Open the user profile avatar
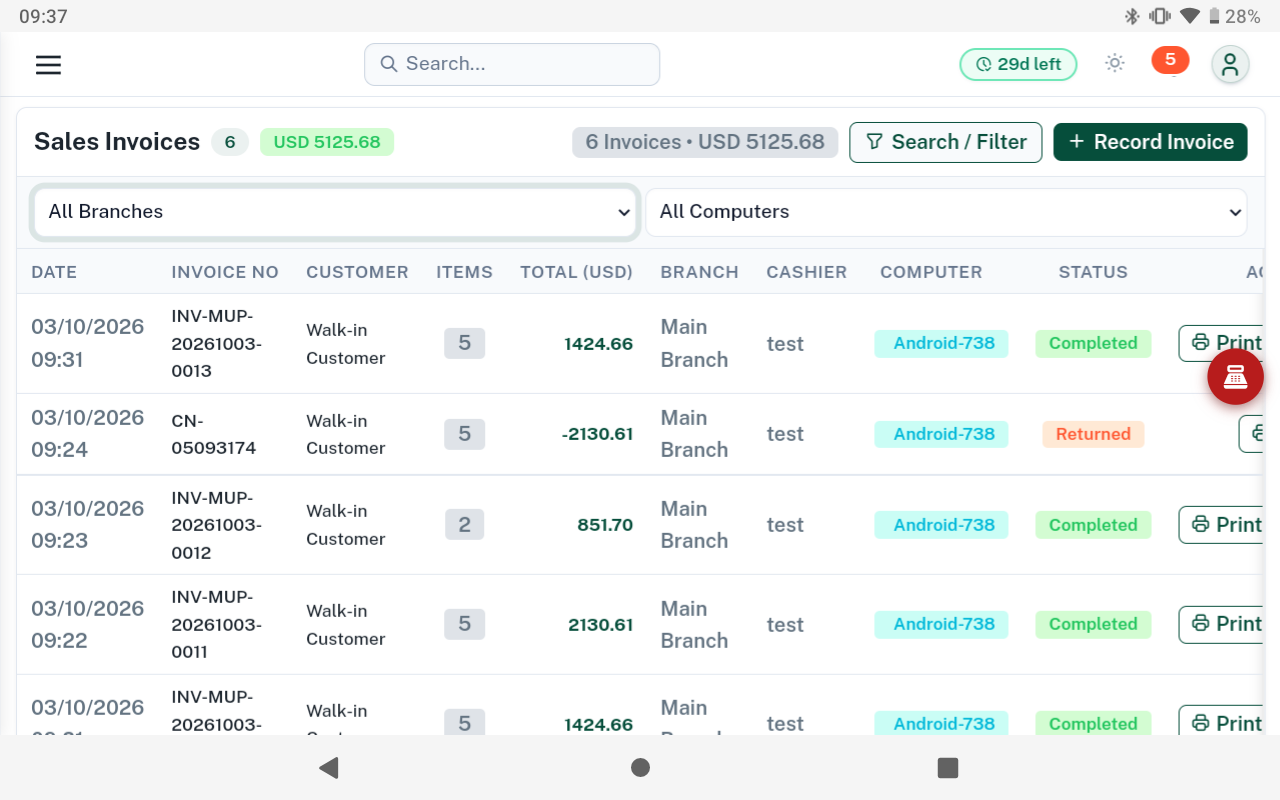Image resolution: width=1280 pixels, height=800 pixels. point(1230,65)
